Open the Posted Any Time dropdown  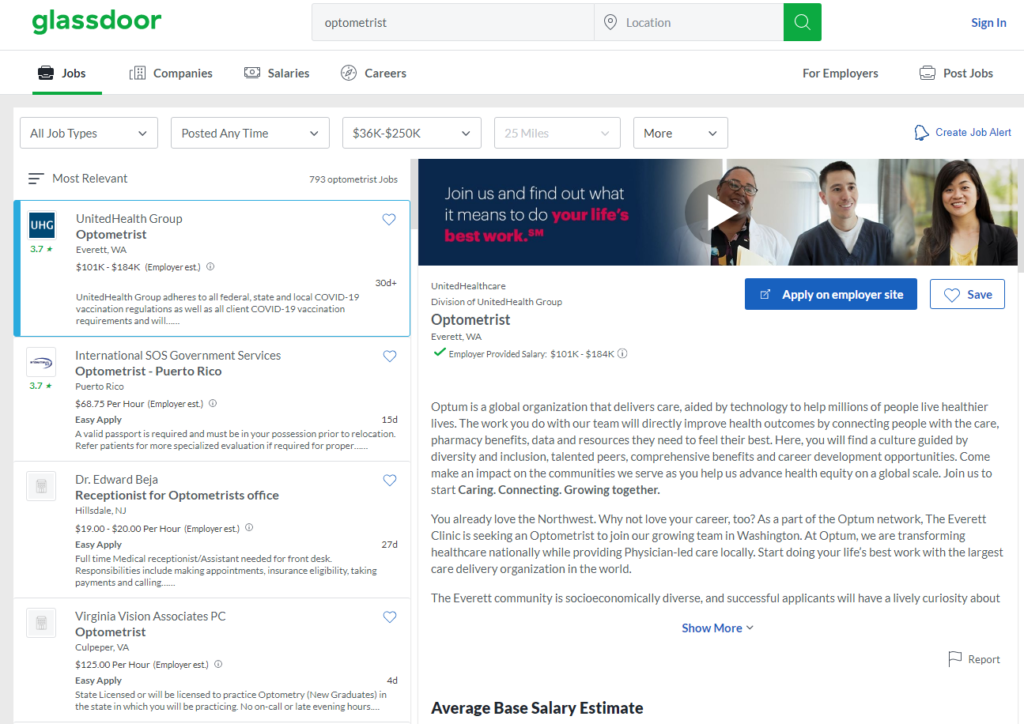click(250, 133)
